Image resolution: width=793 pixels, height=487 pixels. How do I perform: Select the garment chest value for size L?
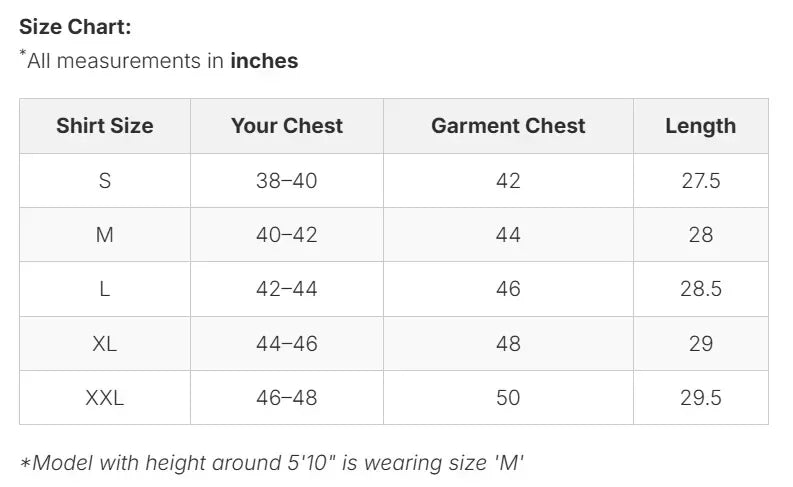tap(508, 289)
